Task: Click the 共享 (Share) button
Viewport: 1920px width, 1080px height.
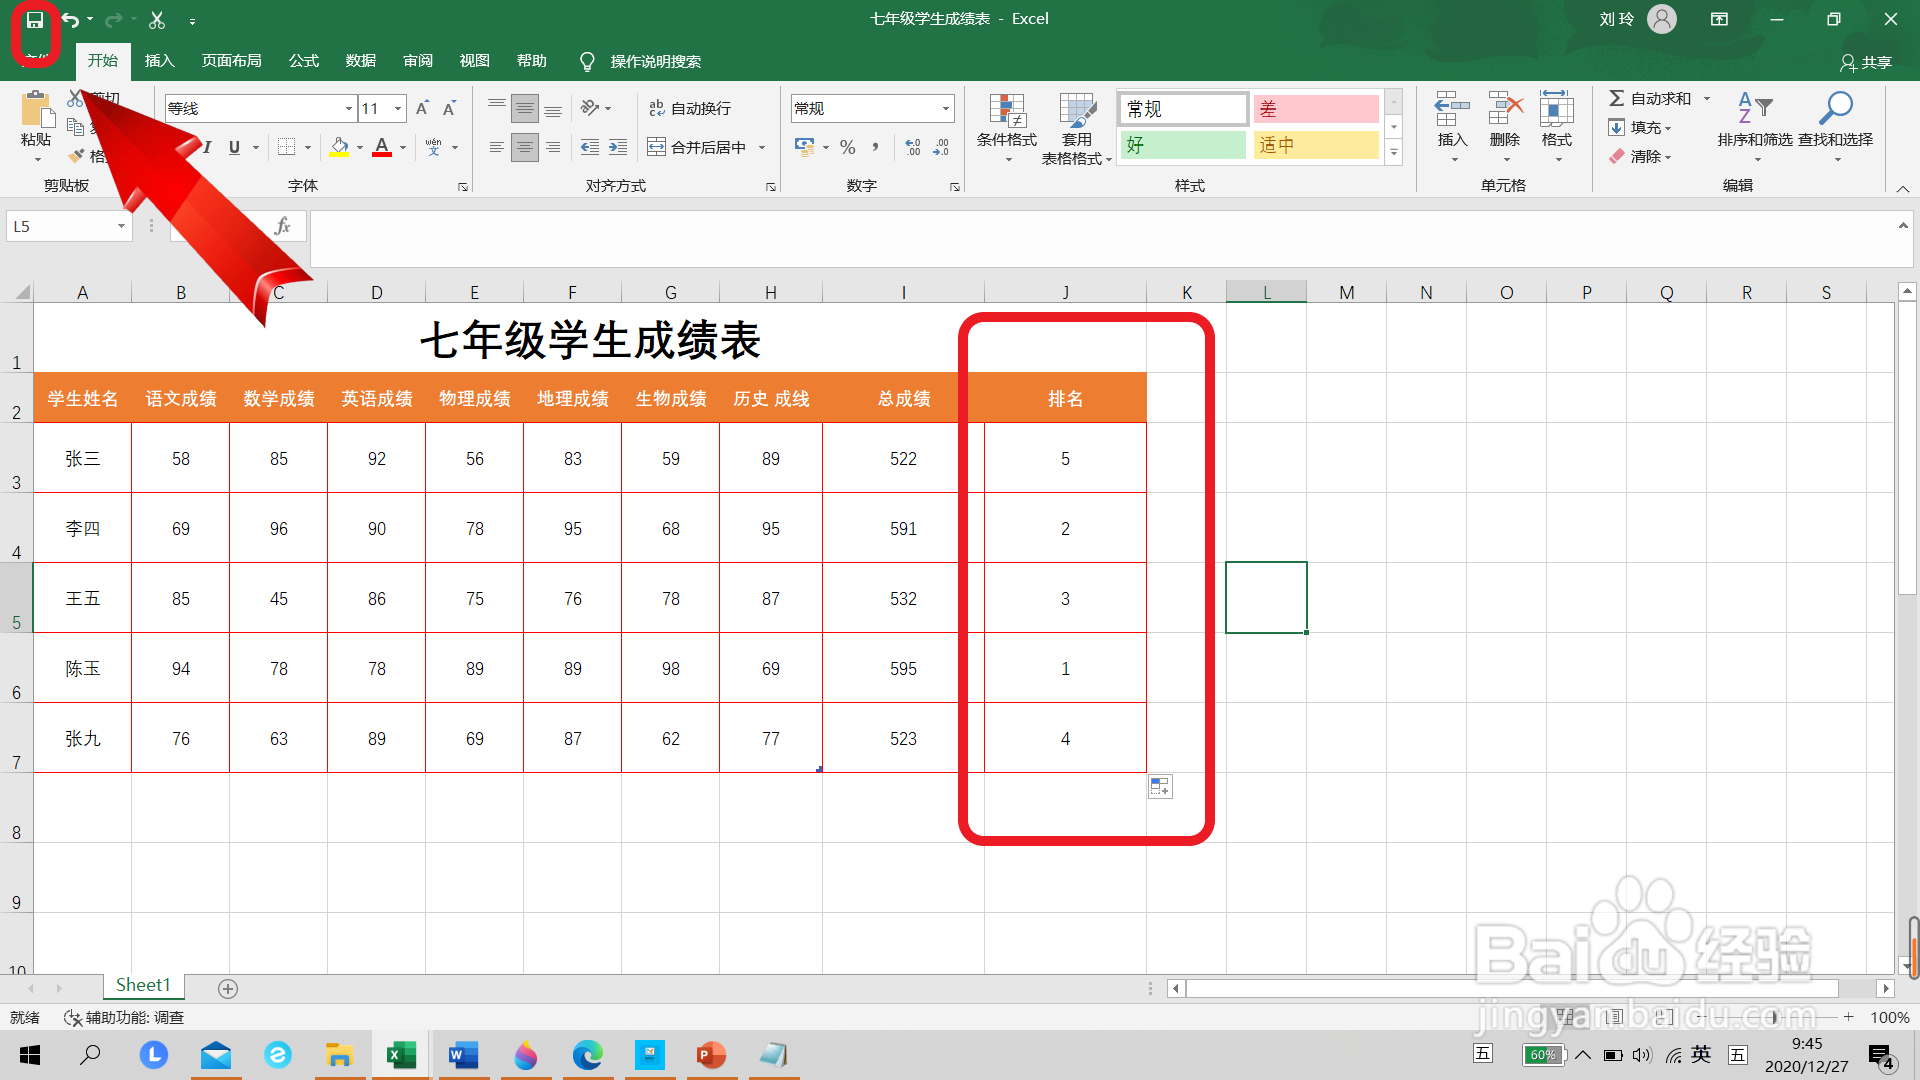Action: [x=1866, y=62]
